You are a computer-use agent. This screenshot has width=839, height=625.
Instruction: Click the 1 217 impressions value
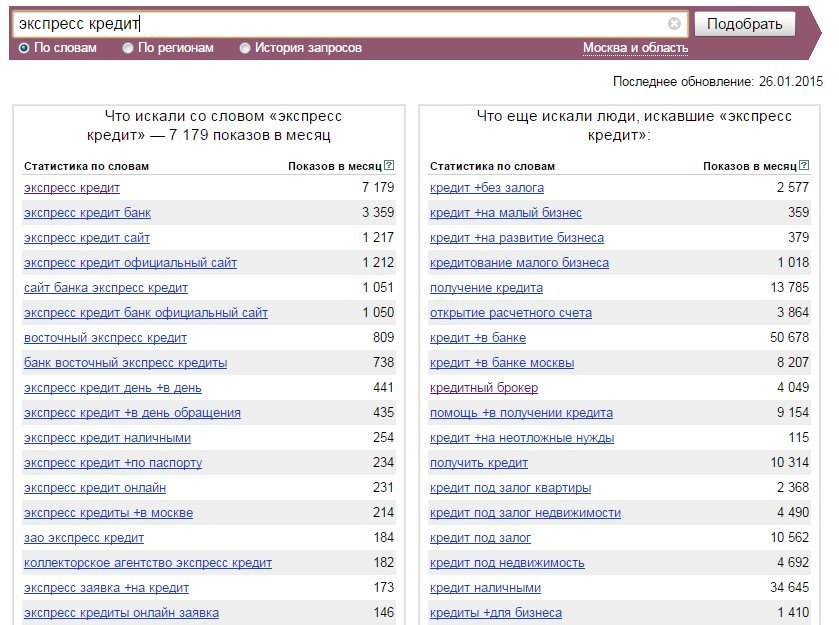click(x=378, y=237)
